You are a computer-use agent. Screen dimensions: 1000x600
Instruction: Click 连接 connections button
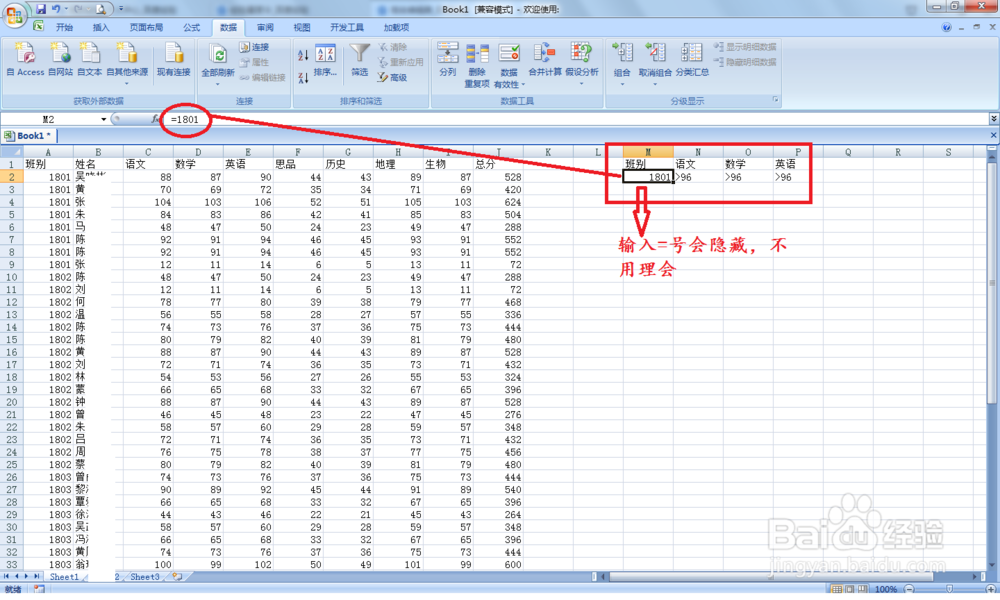254,47
